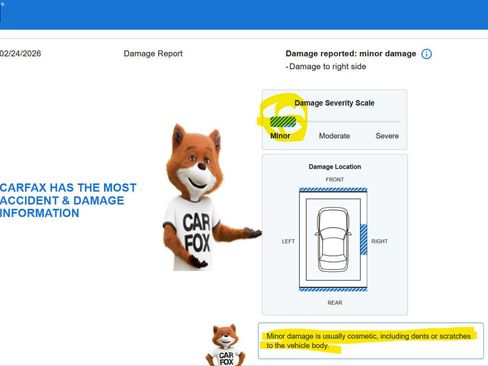Click the car outline in Damage Location diagram

333,240
